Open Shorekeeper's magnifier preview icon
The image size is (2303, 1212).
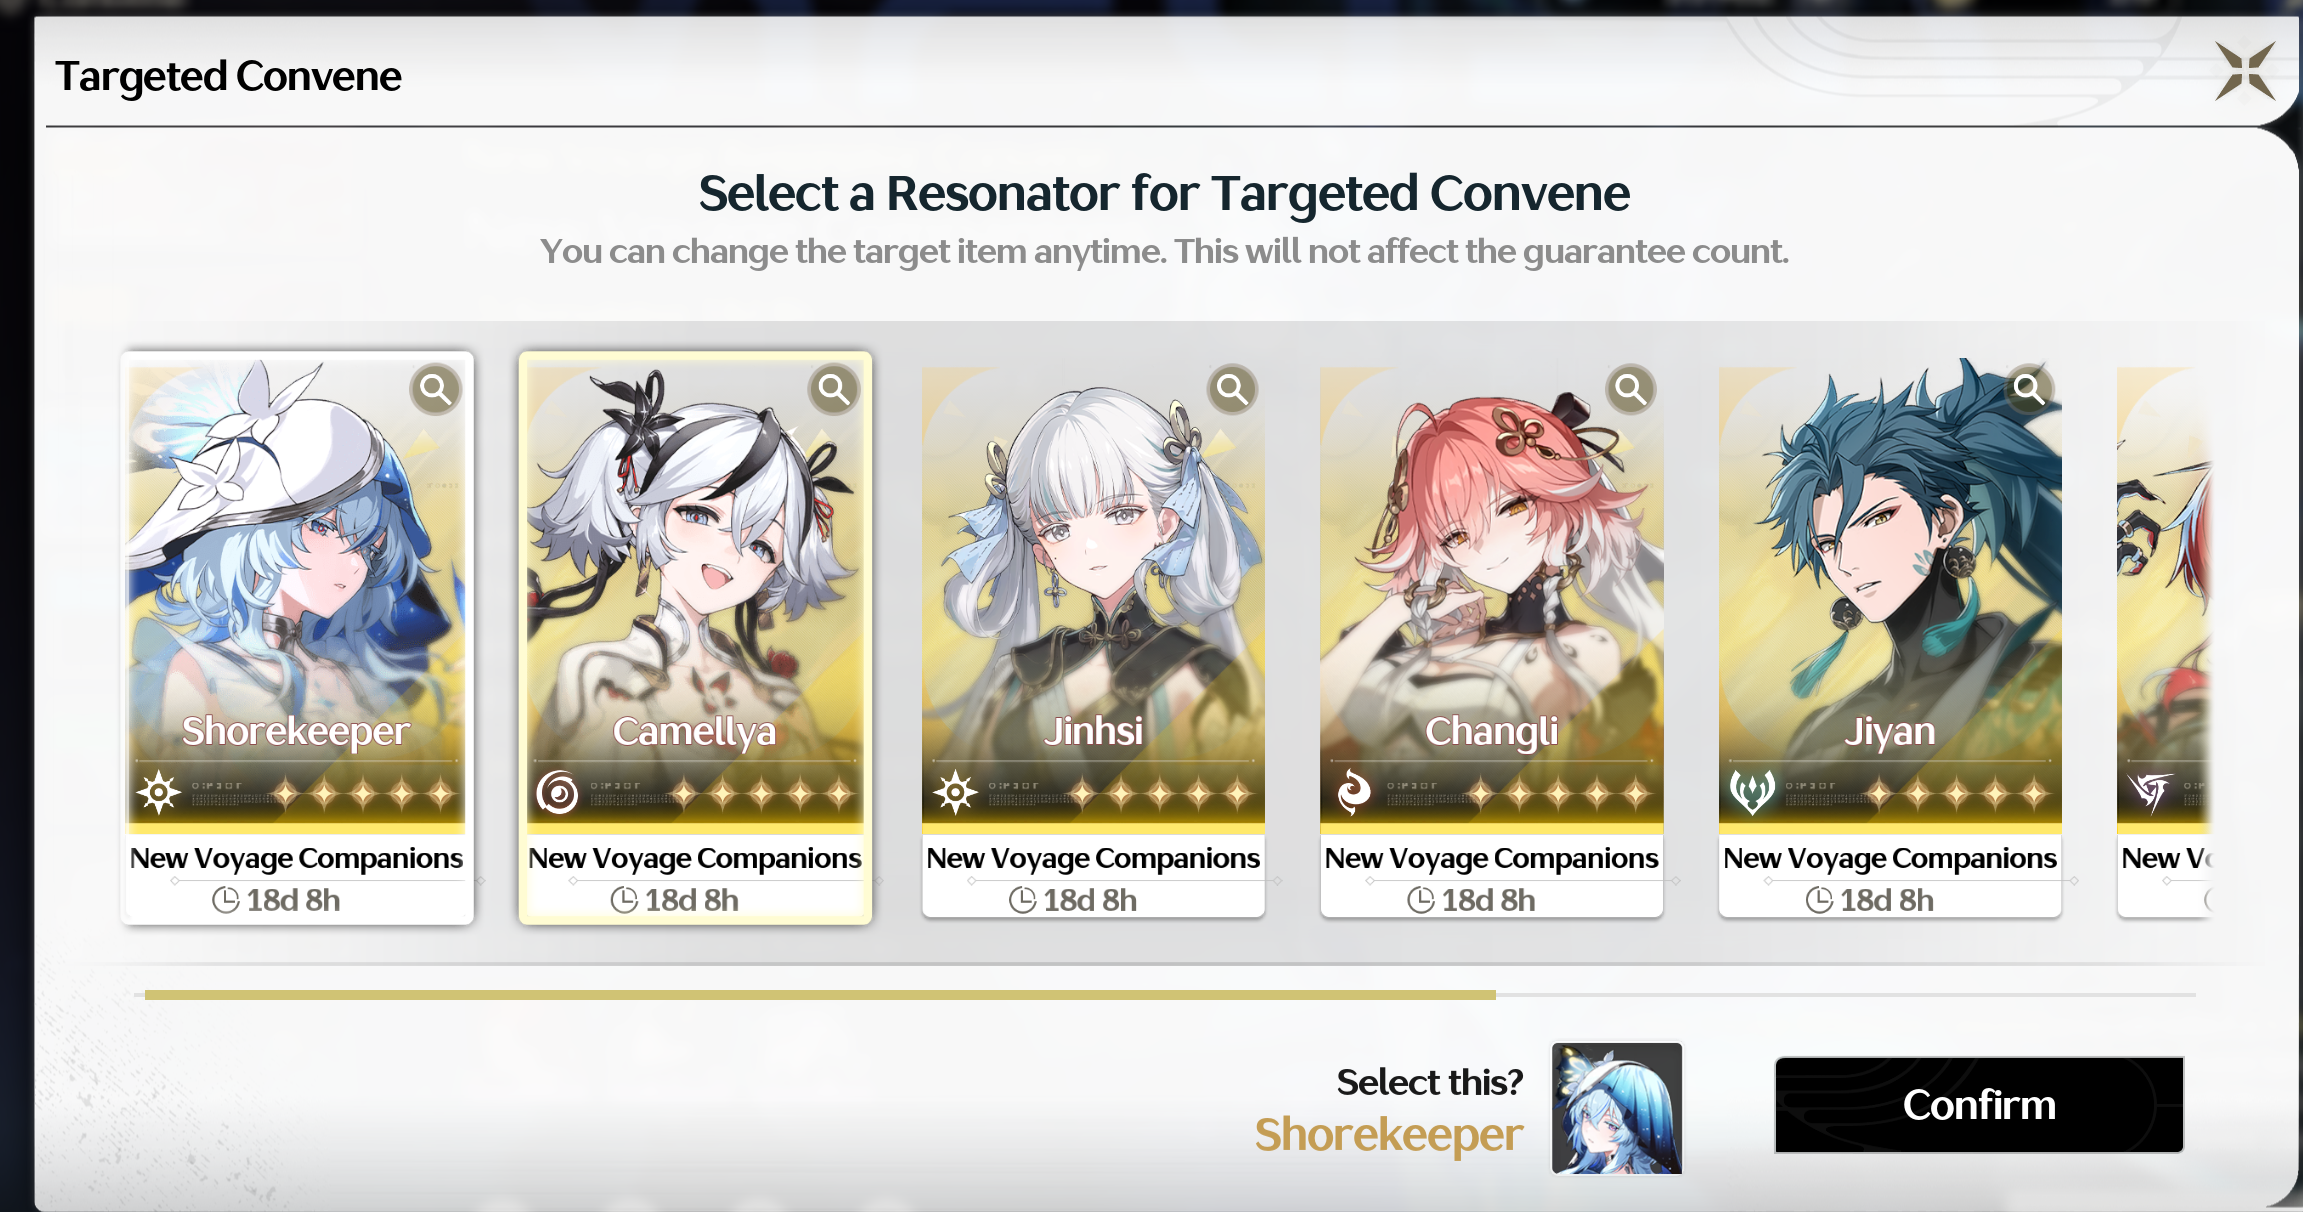436,389
